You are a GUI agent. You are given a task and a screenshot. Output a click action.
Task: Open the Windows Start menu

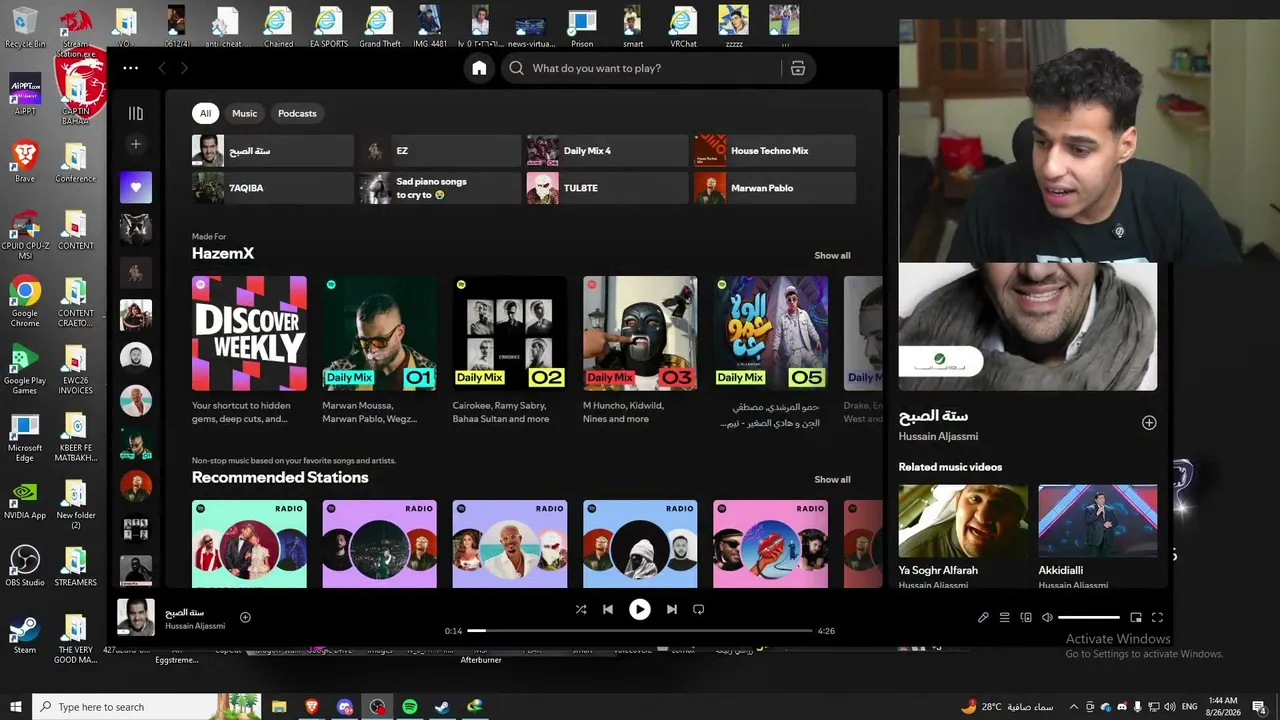click(16, 707)
